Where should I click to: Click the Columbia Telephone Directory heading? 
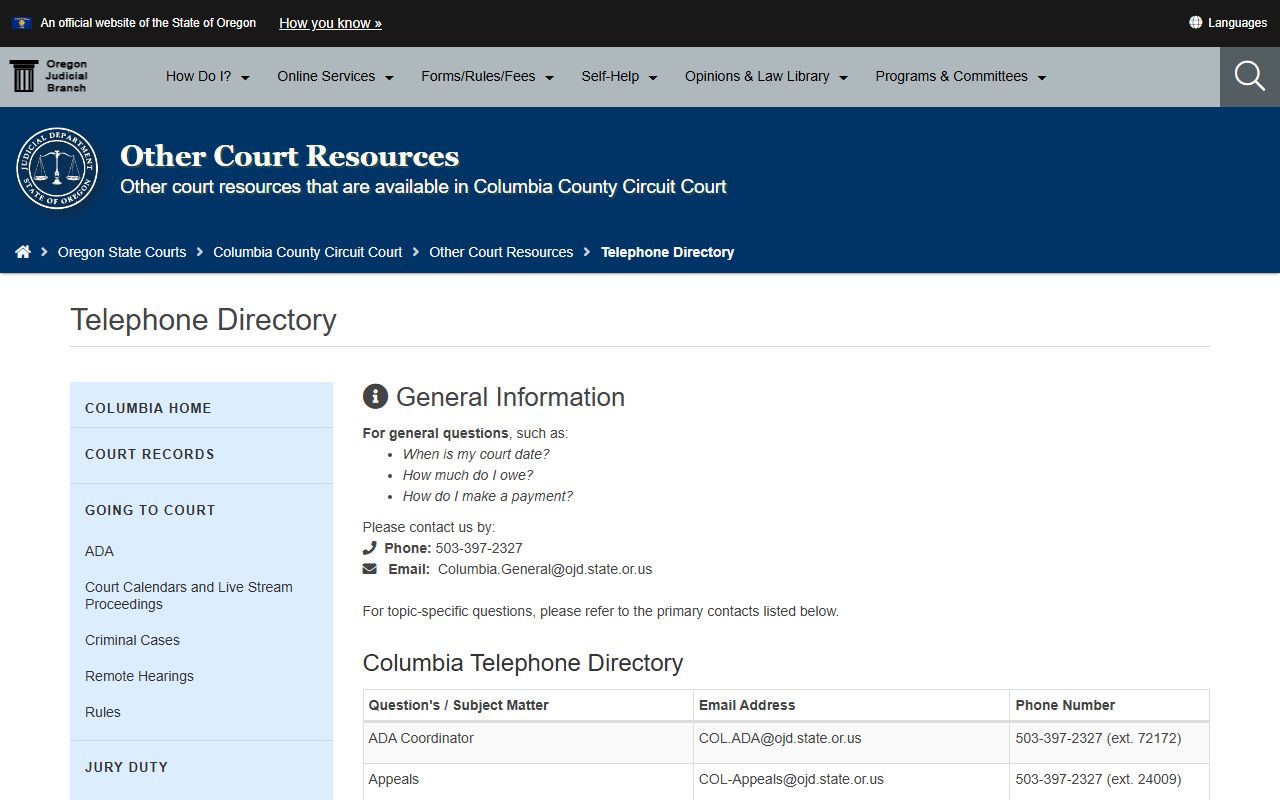[x=523, y=663]
